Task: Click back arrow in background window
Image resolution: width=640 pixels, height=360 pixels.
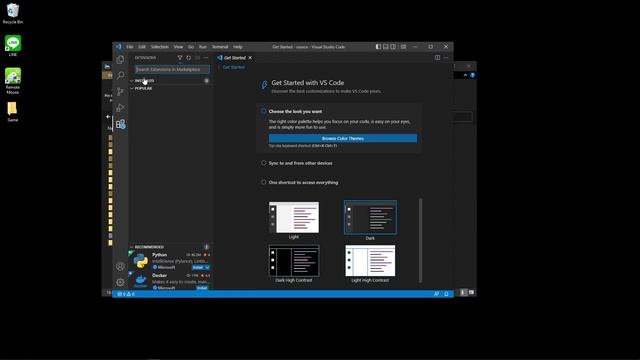Action: coord(108,117)
